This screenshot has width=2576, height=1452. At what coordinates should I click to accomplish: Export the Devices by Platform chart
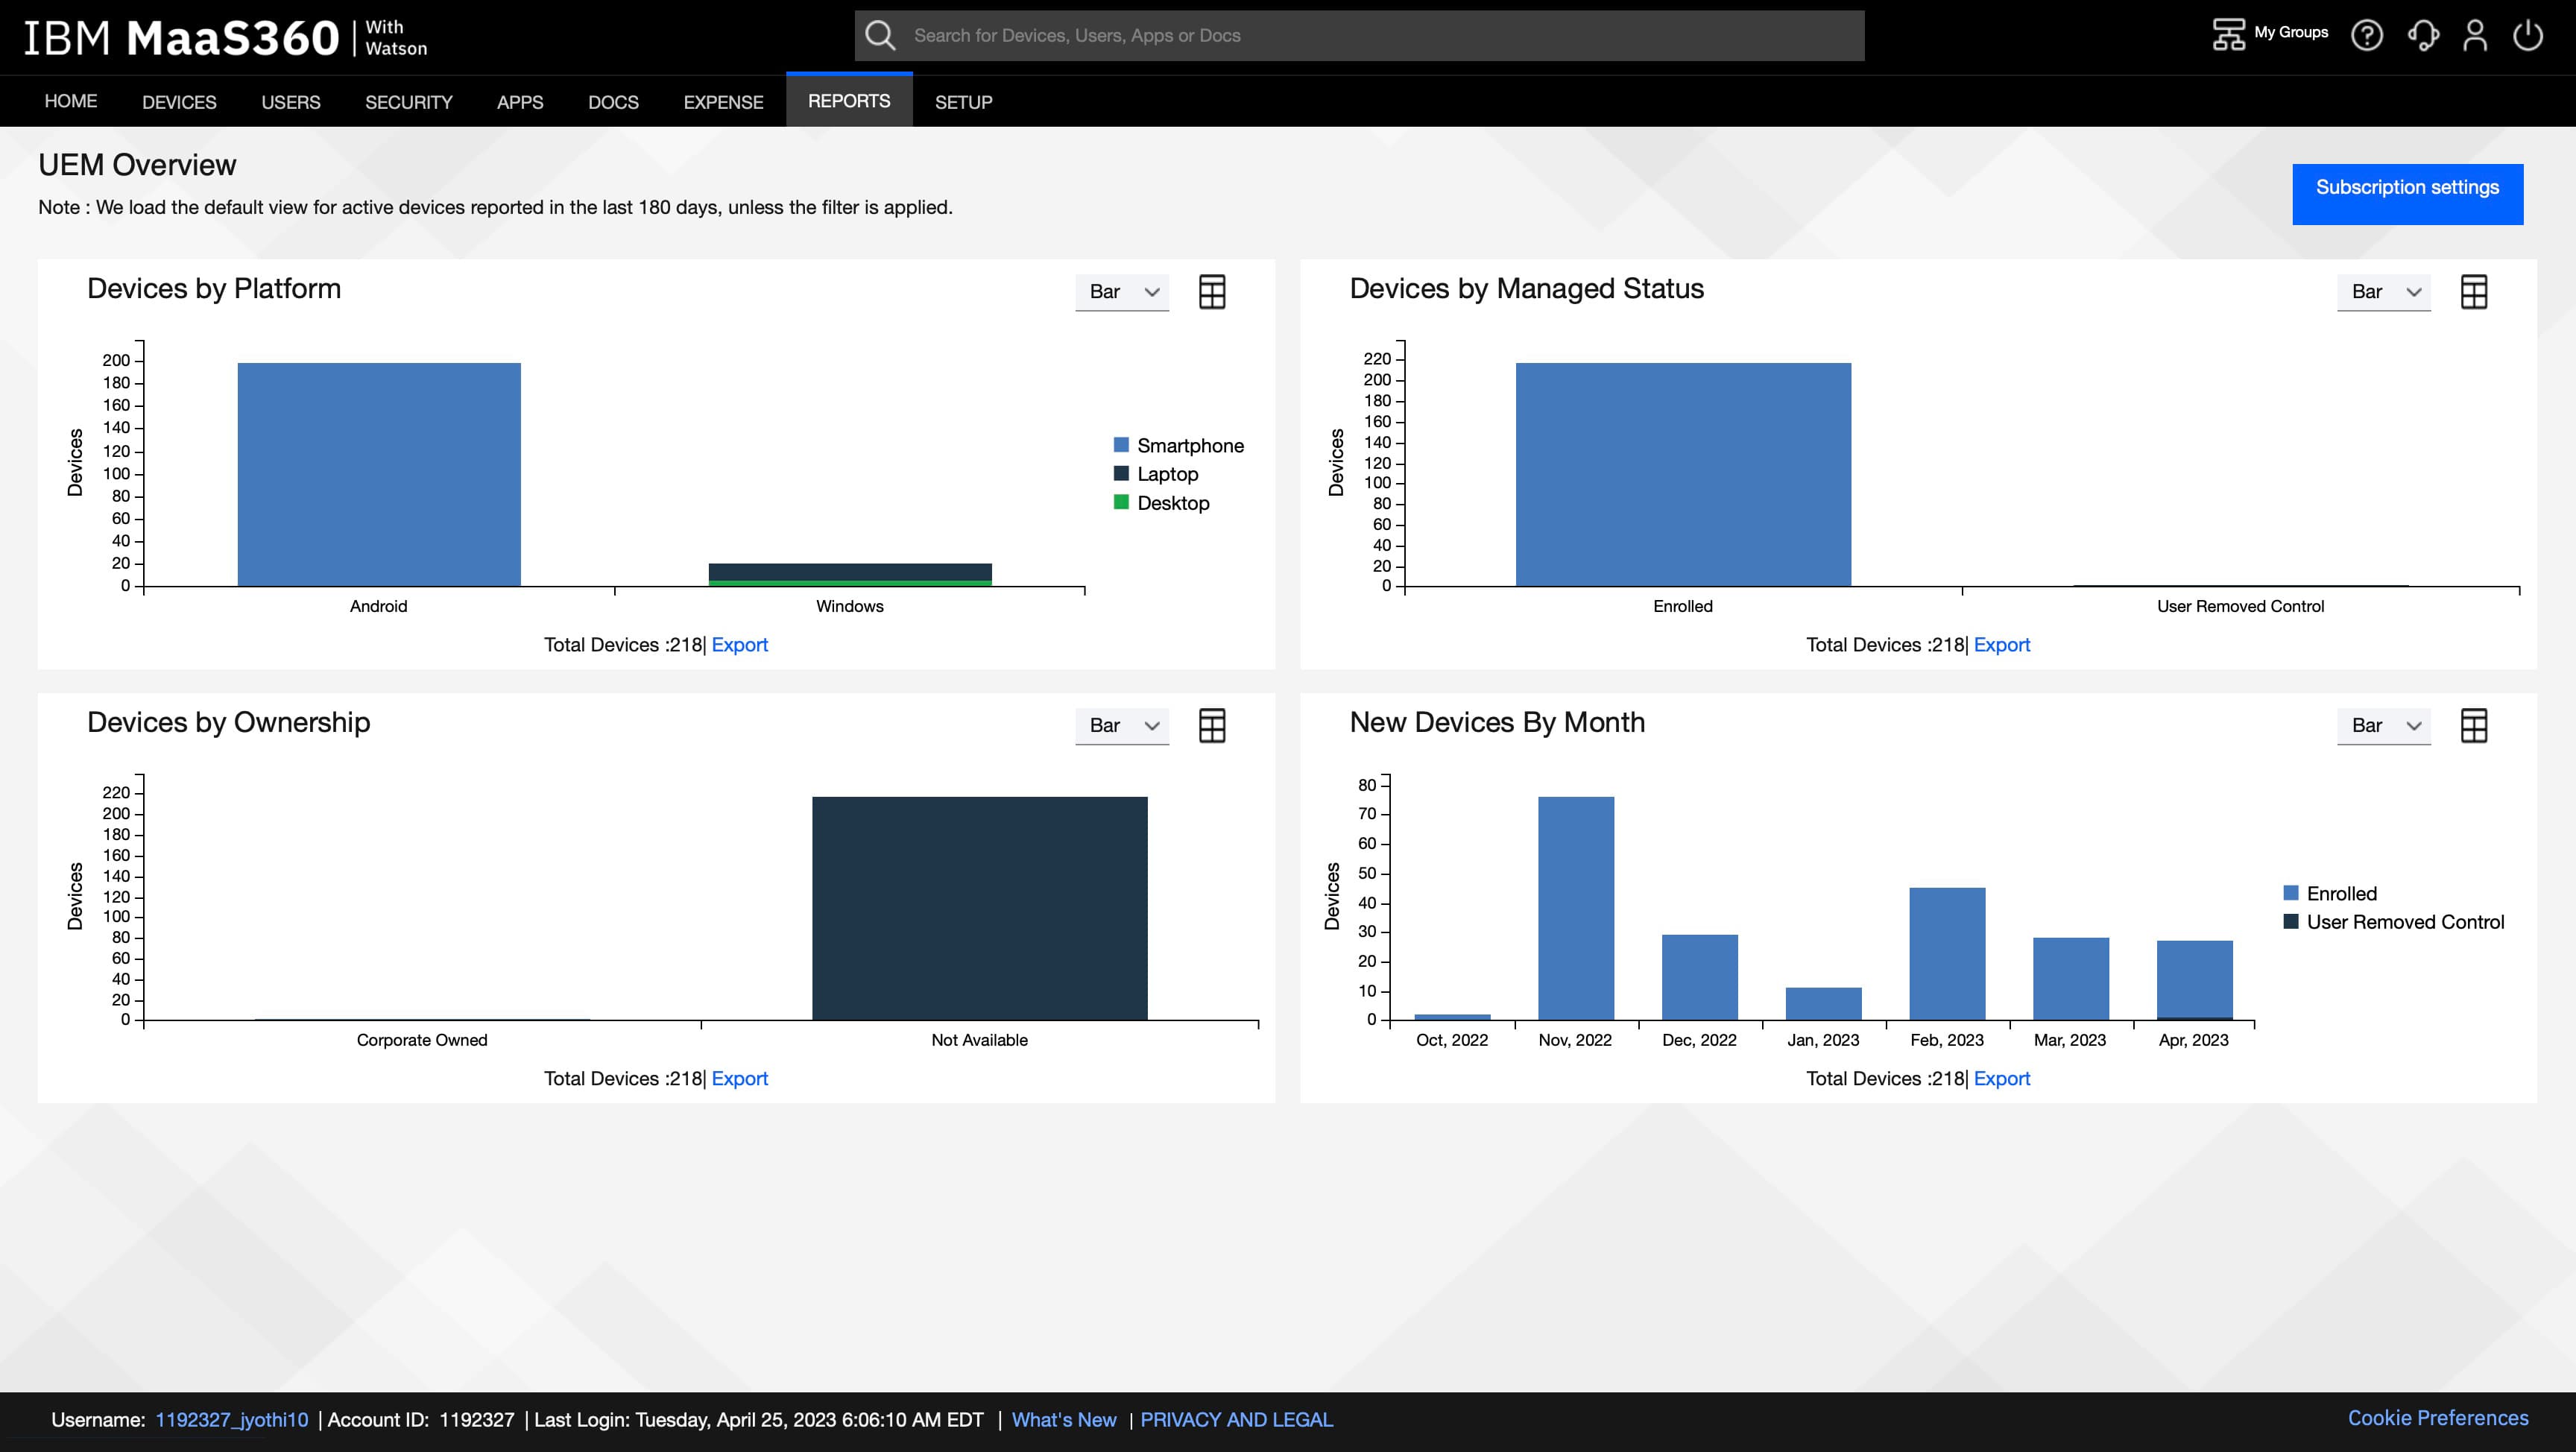740,645
